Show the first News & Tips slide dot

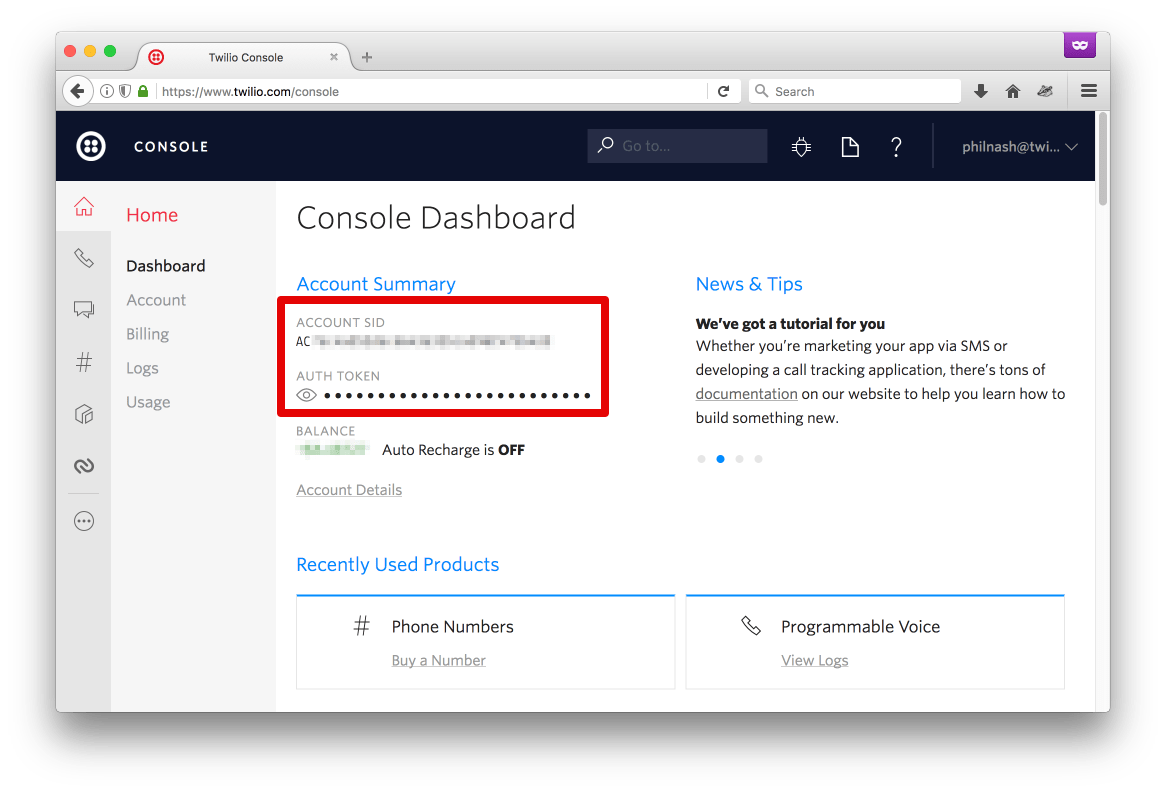[701, 459]
